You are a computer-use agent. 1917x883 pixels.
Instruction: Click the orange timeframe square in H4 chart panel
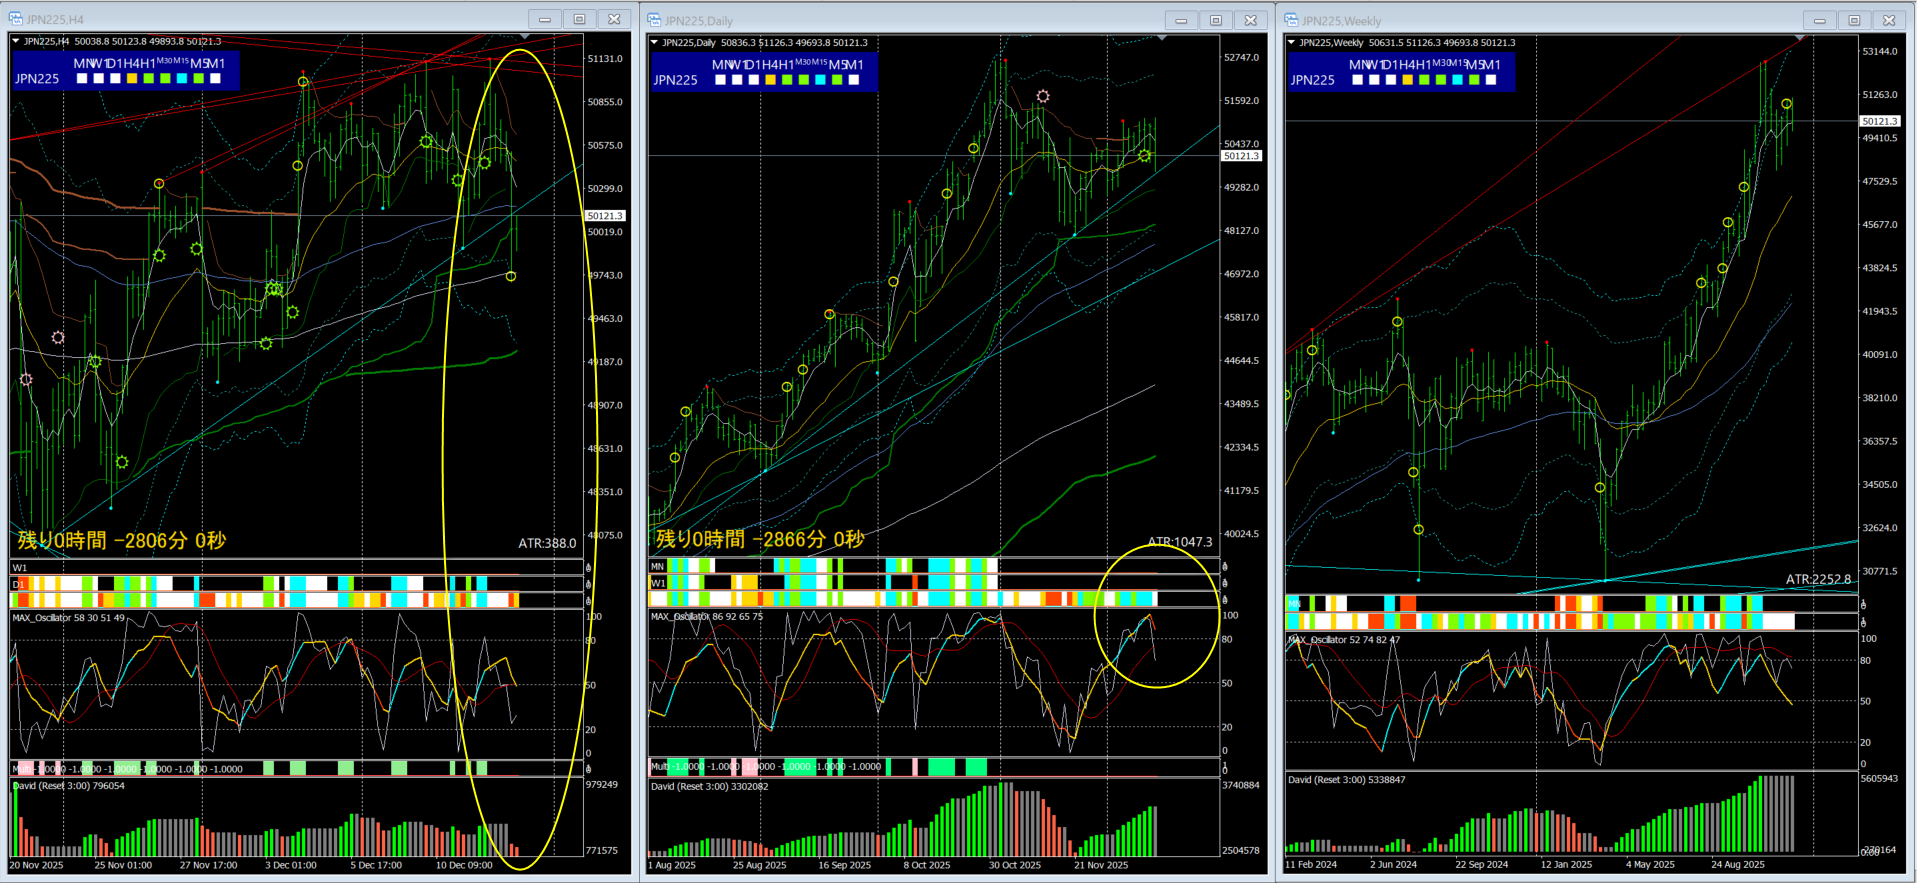[132, 78]
